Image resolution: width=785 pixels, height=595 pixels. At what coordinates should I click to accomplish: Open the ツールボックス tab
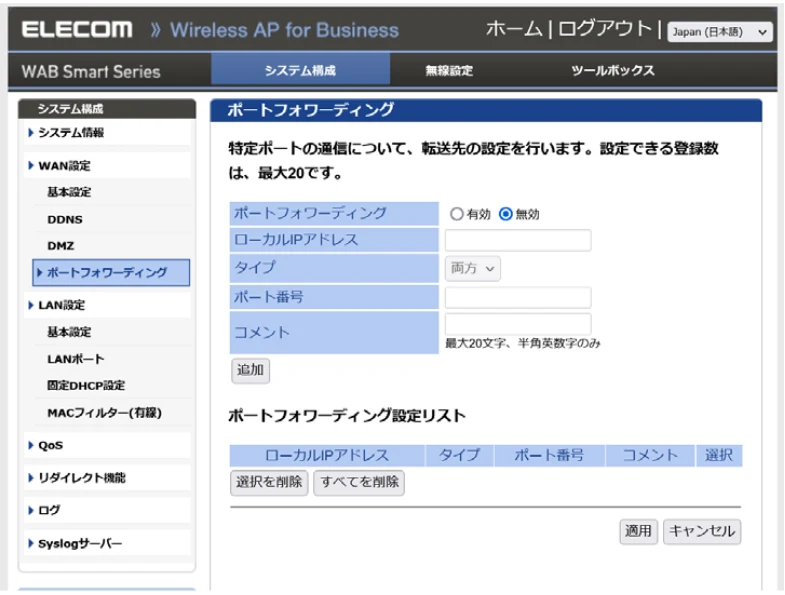[x=613, y=71]
